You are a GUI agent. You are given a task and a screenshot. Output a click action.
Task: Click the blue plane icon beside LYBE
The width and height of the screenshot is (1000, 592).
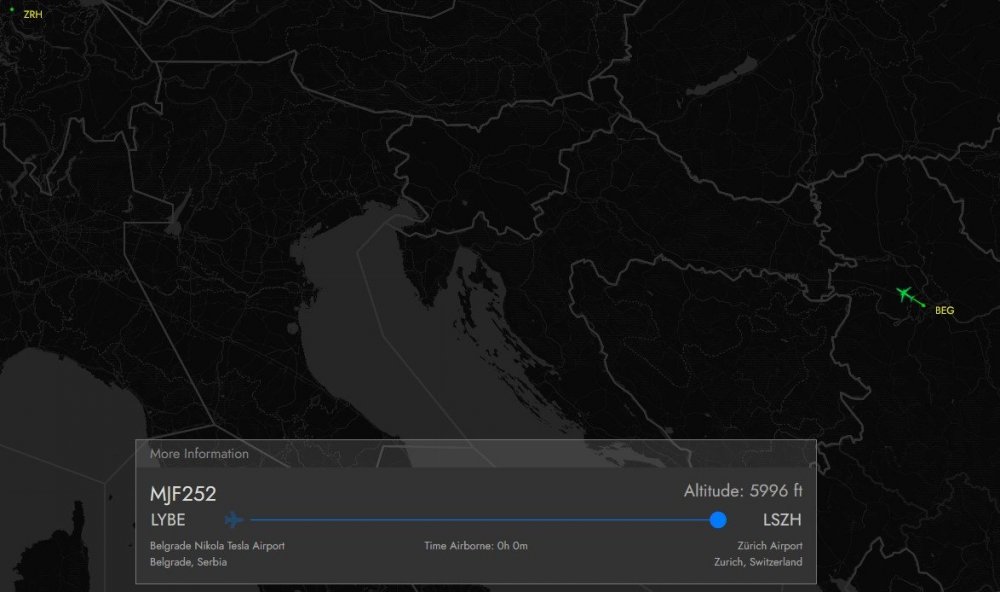[234, 520]
